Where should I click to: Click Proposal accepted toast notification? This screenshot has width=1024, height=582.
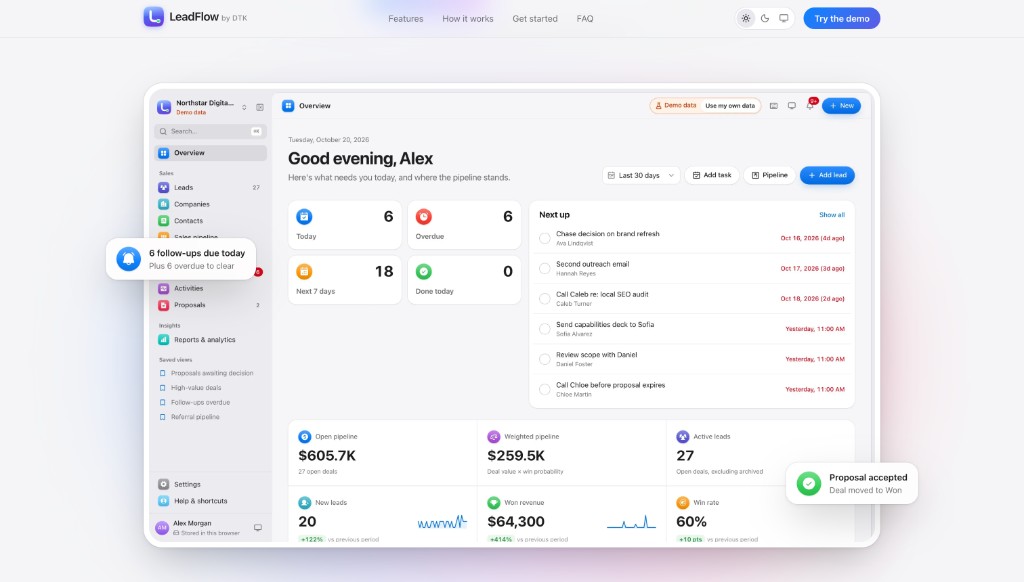click(x=852, y=483)
